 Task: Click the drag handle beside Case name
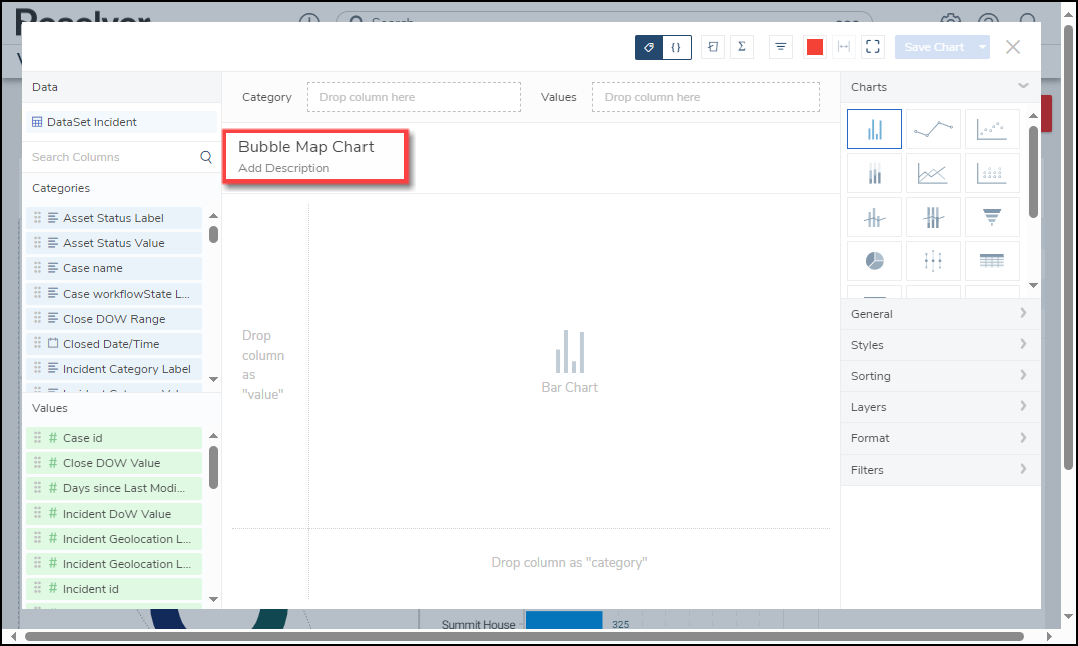tap(37, 268)
